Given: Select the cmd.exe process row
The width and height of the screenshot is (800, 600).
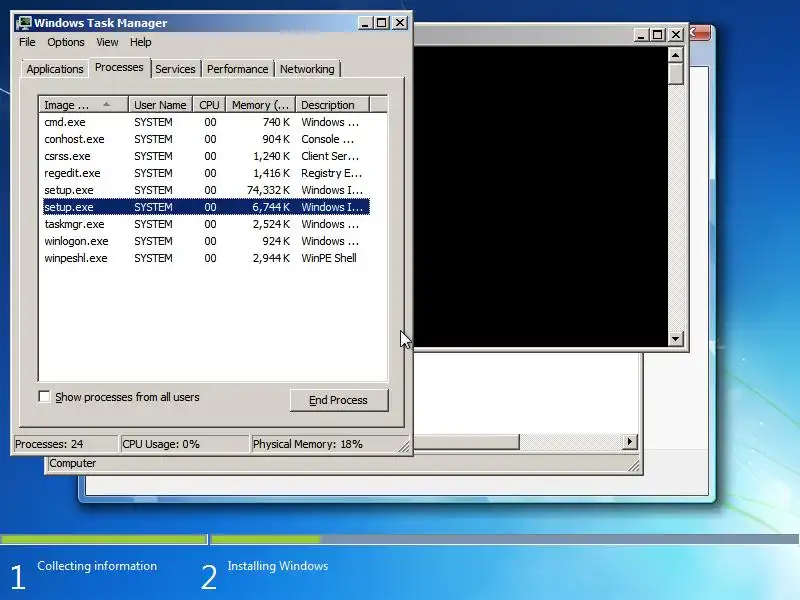Looking at the screenshot, I should (206, 122).
